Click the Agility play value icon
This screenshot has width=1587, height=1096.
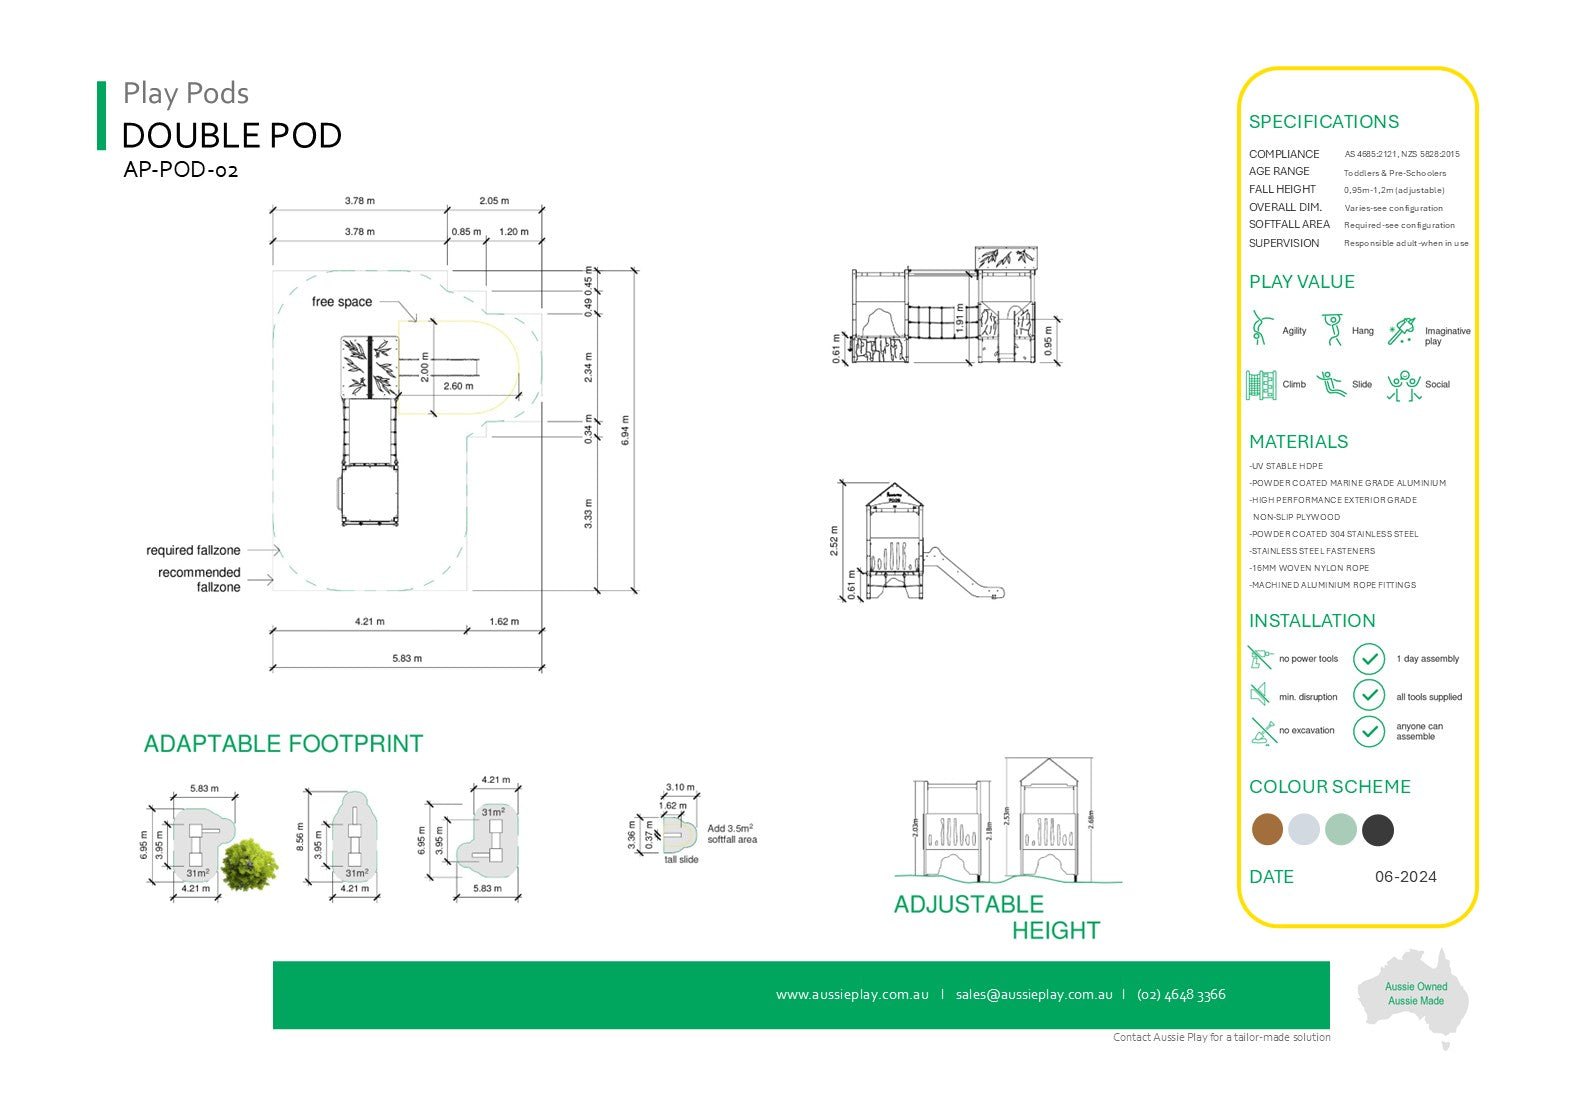pos(1260,328)
